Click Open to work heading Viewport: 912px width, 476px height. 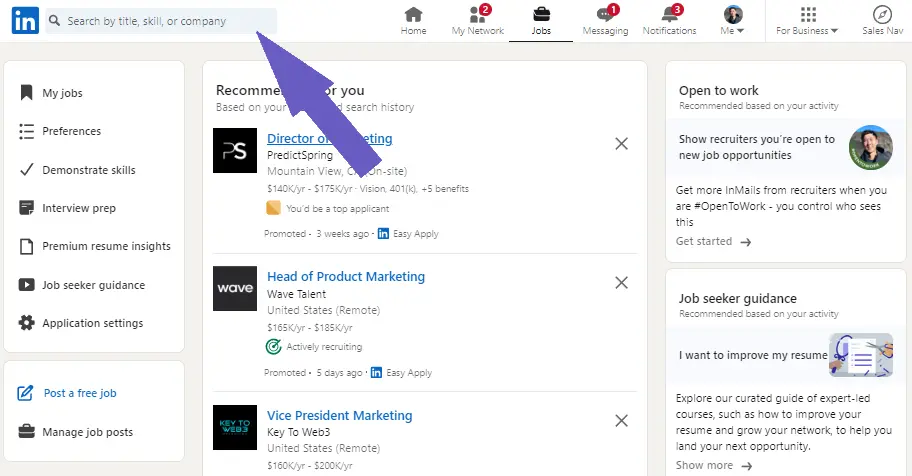coord(718,90)
